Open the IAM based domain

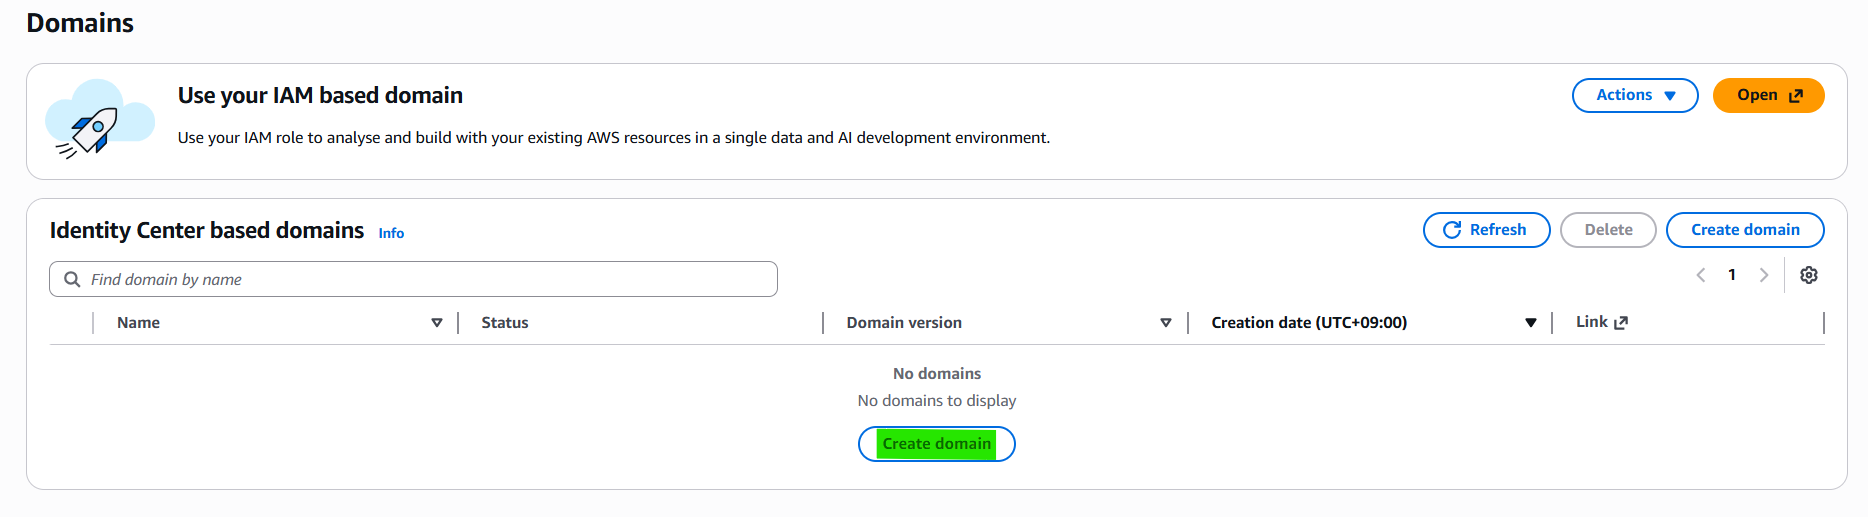pyautogui.click(x=1768, y=95)
